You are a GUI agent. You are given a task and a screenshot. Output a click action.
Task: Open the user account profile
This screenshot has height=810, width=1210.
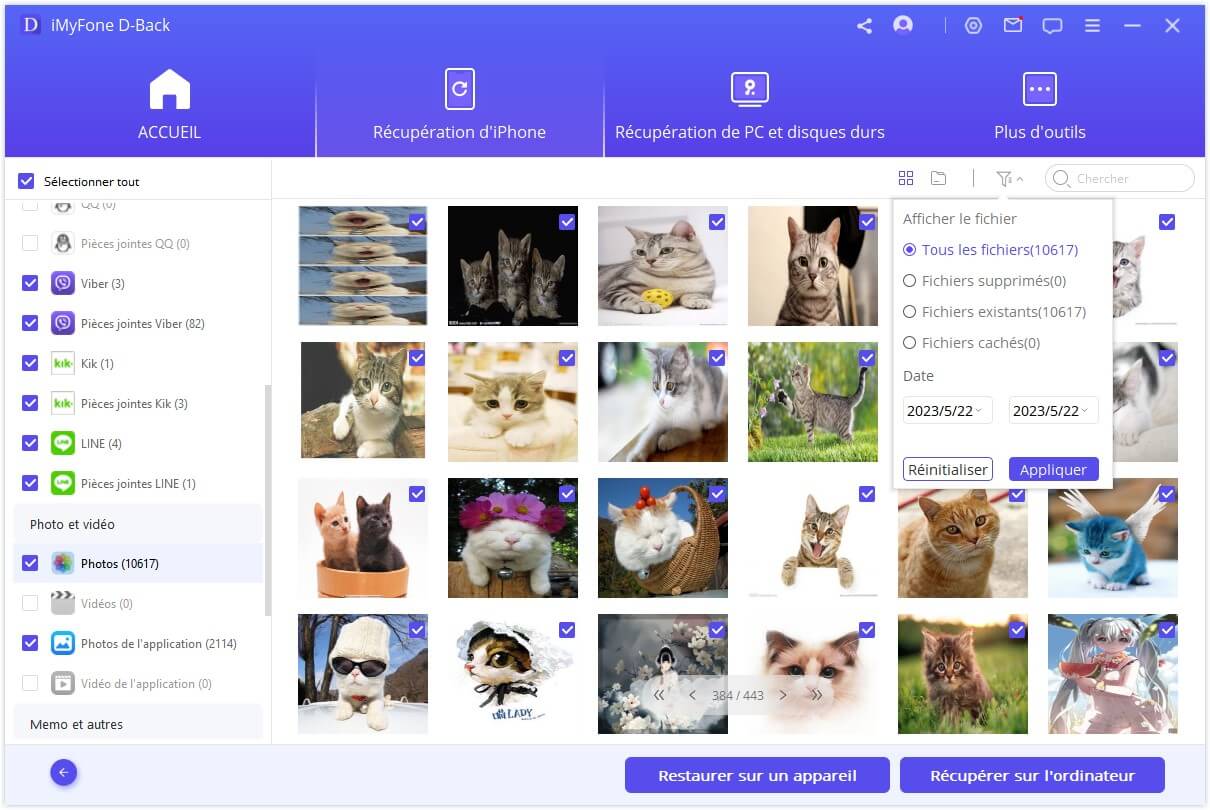tap(903, 25)
